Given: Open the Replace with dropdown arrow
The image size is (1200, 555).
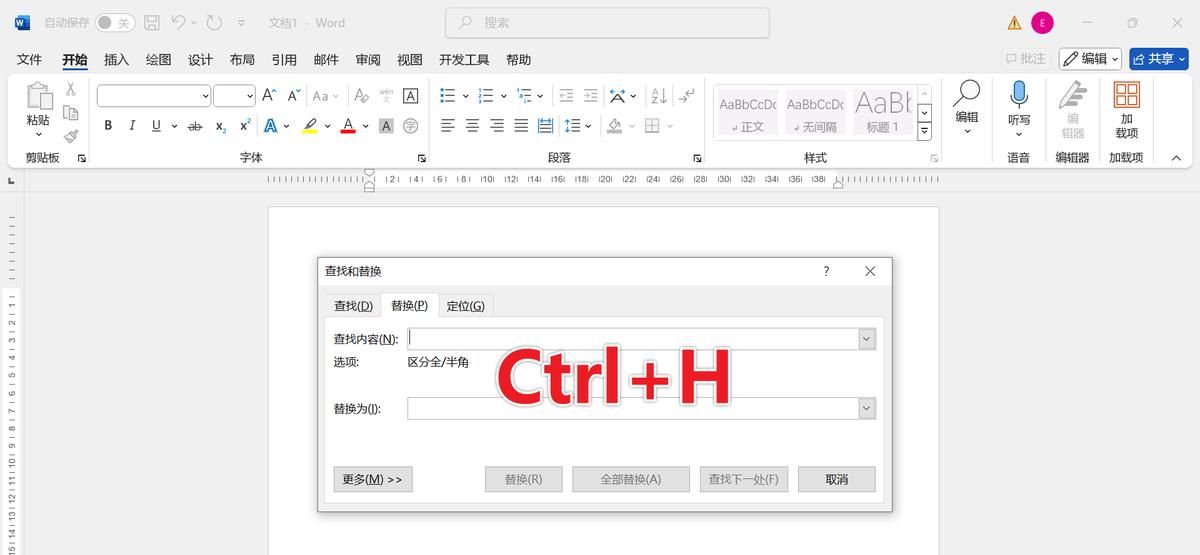Looking at the screenshot, I should click(x=867, y=408).
